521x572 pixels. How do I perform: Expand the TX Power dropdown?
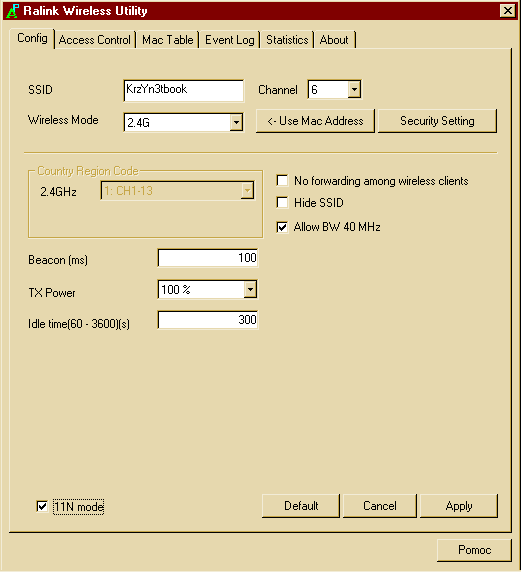coord(250,290)
